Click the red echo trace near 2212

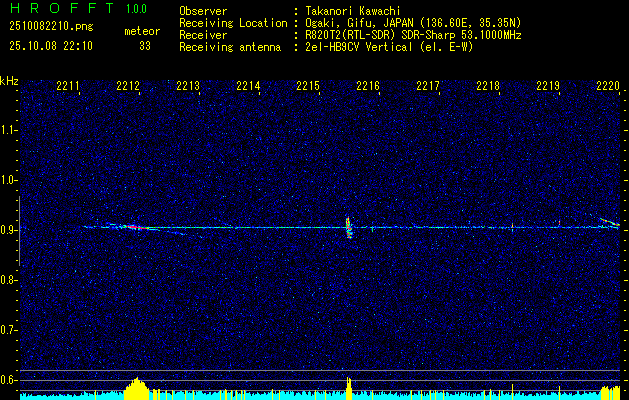point(135,227)
